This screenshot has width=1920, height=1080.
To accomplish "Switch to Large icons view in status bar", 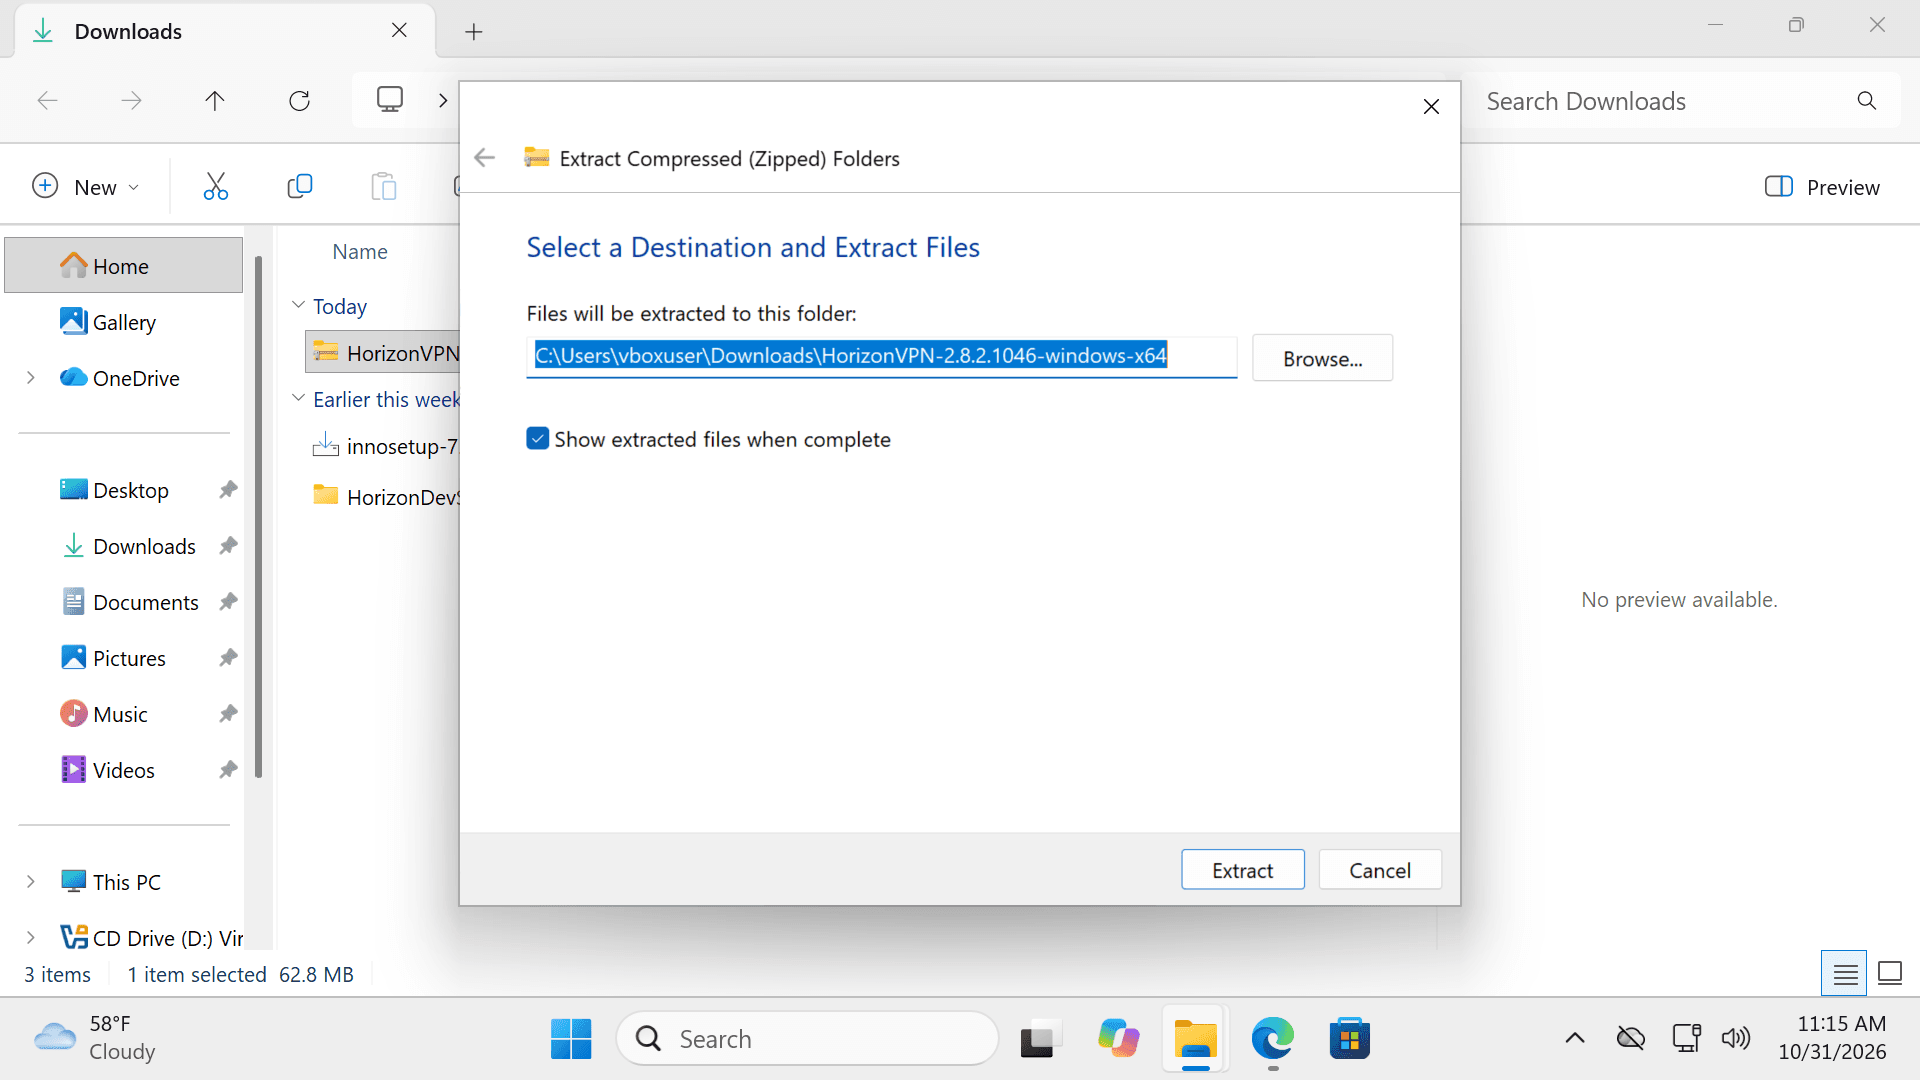I will pos(1890,973).
